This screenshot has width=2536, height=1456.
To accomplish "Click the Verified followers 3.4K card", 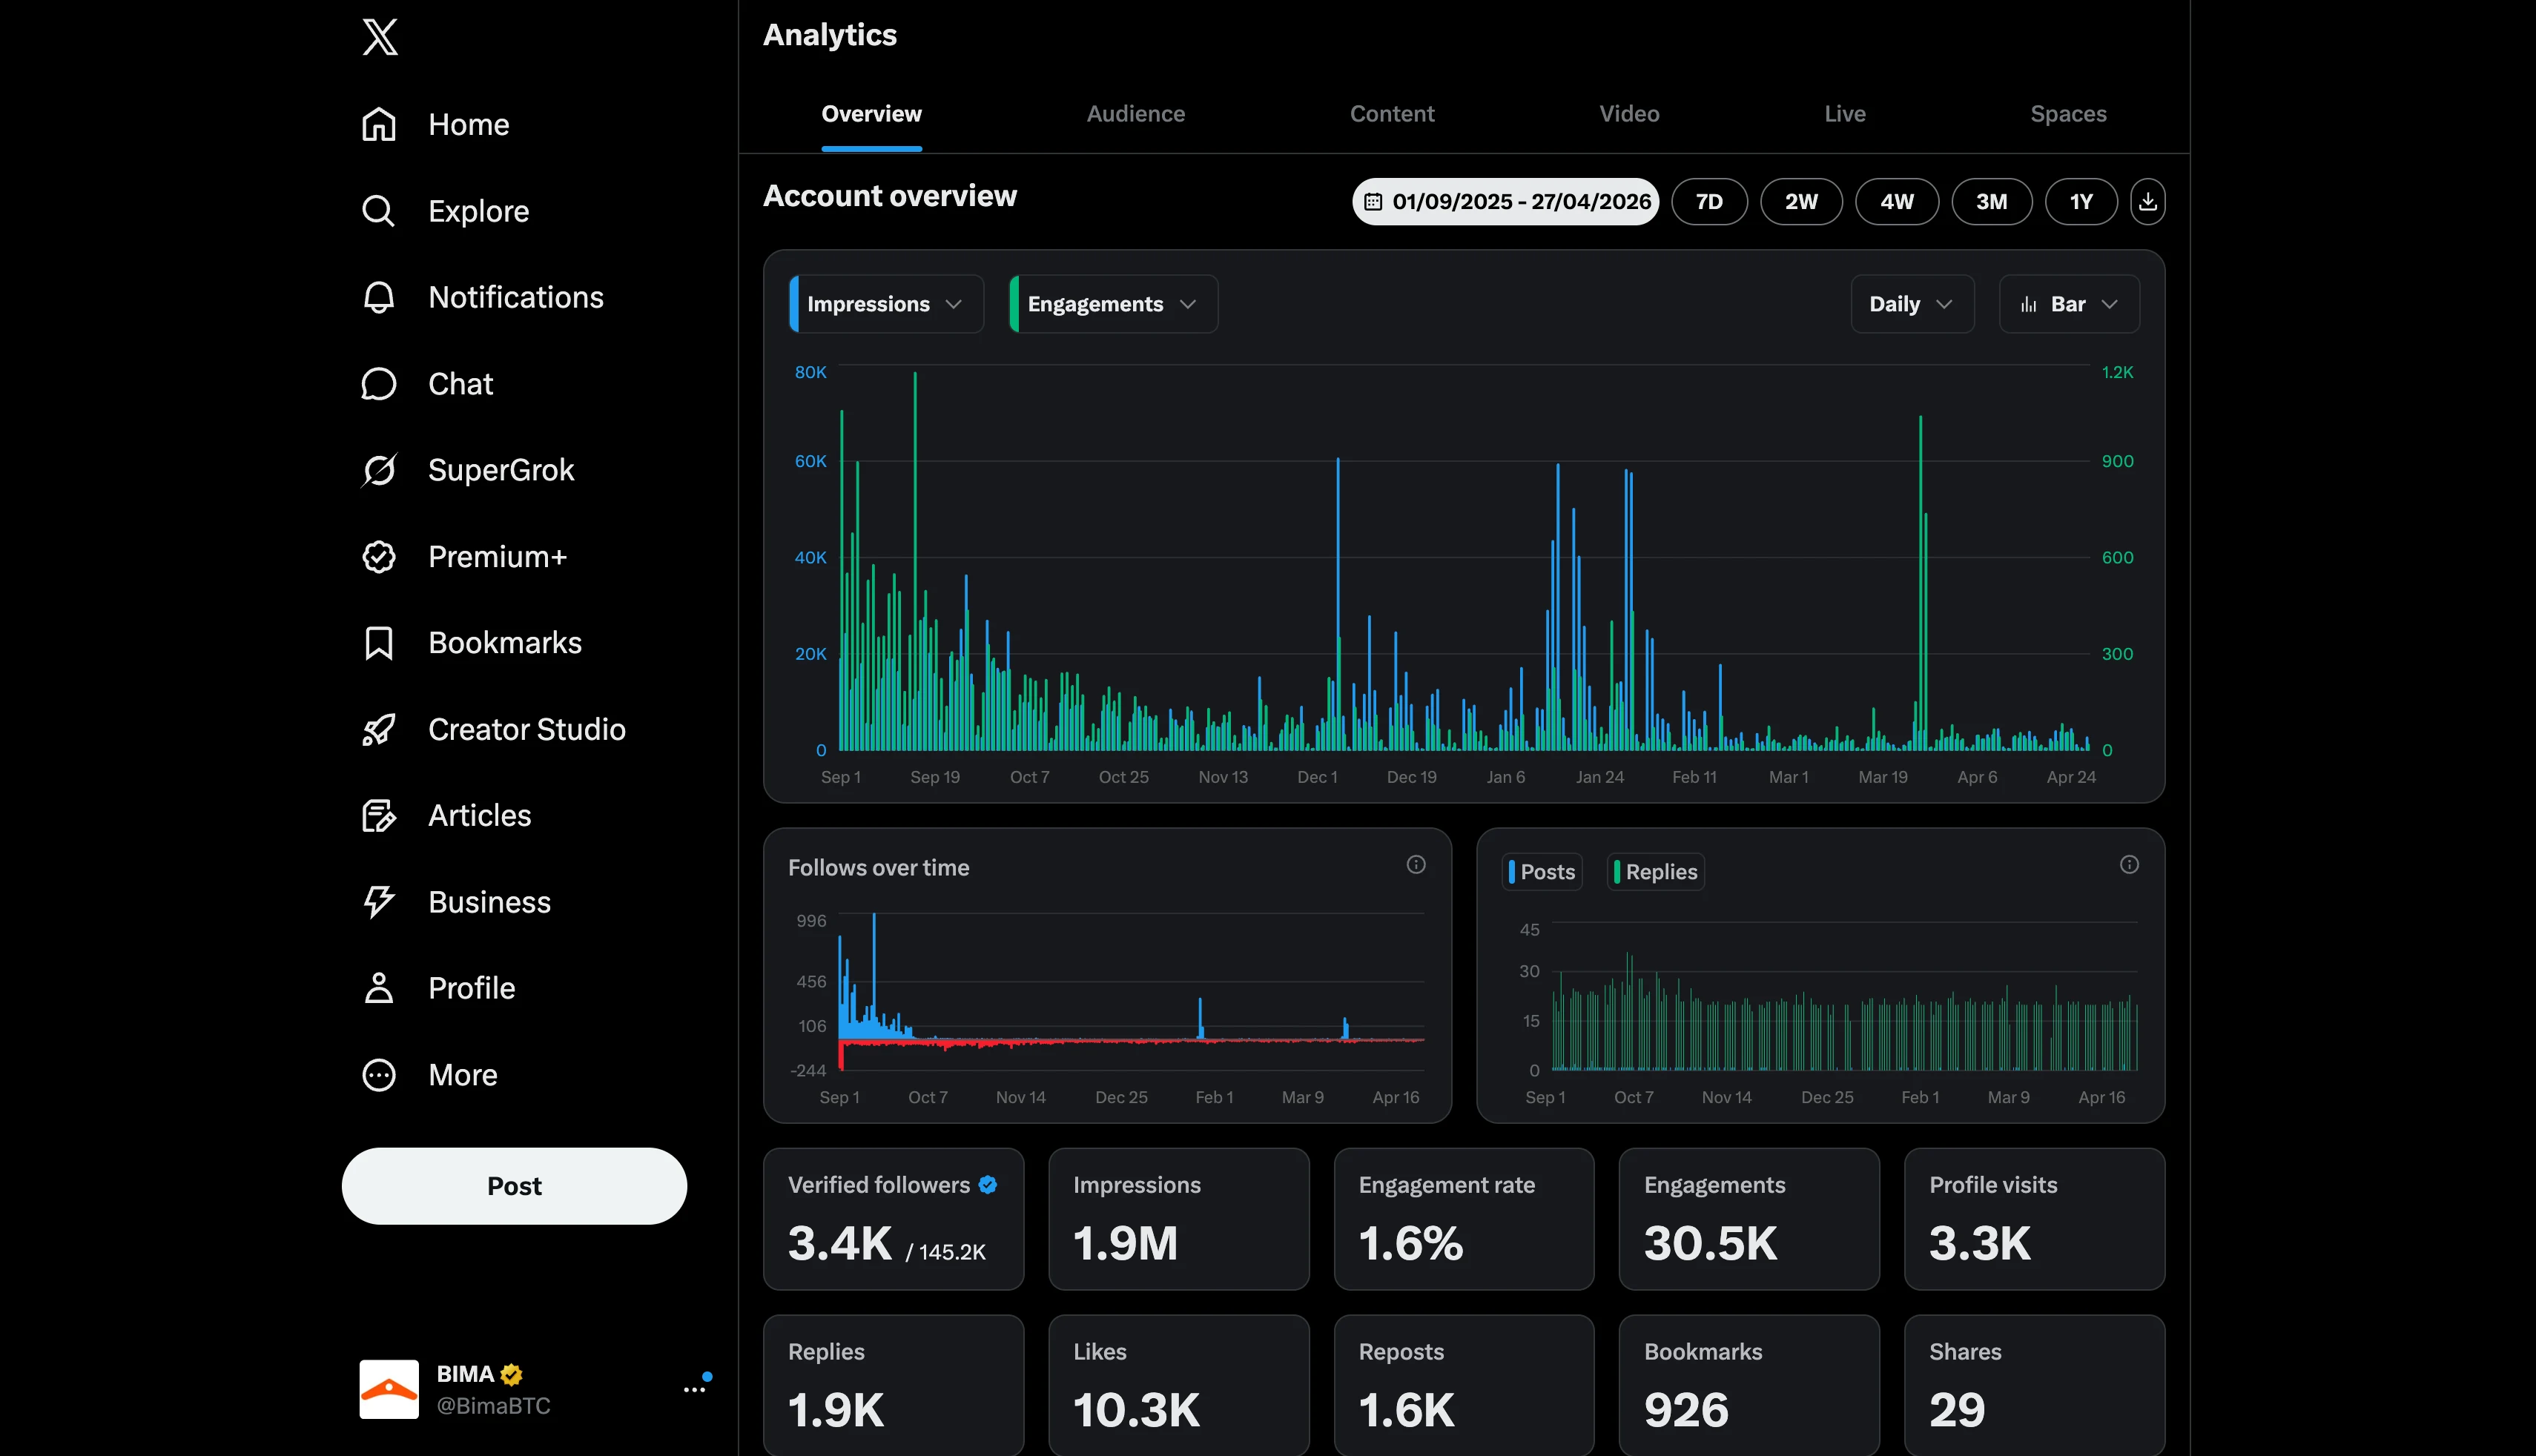I will pyautogui.click(x=893, y=1219).
